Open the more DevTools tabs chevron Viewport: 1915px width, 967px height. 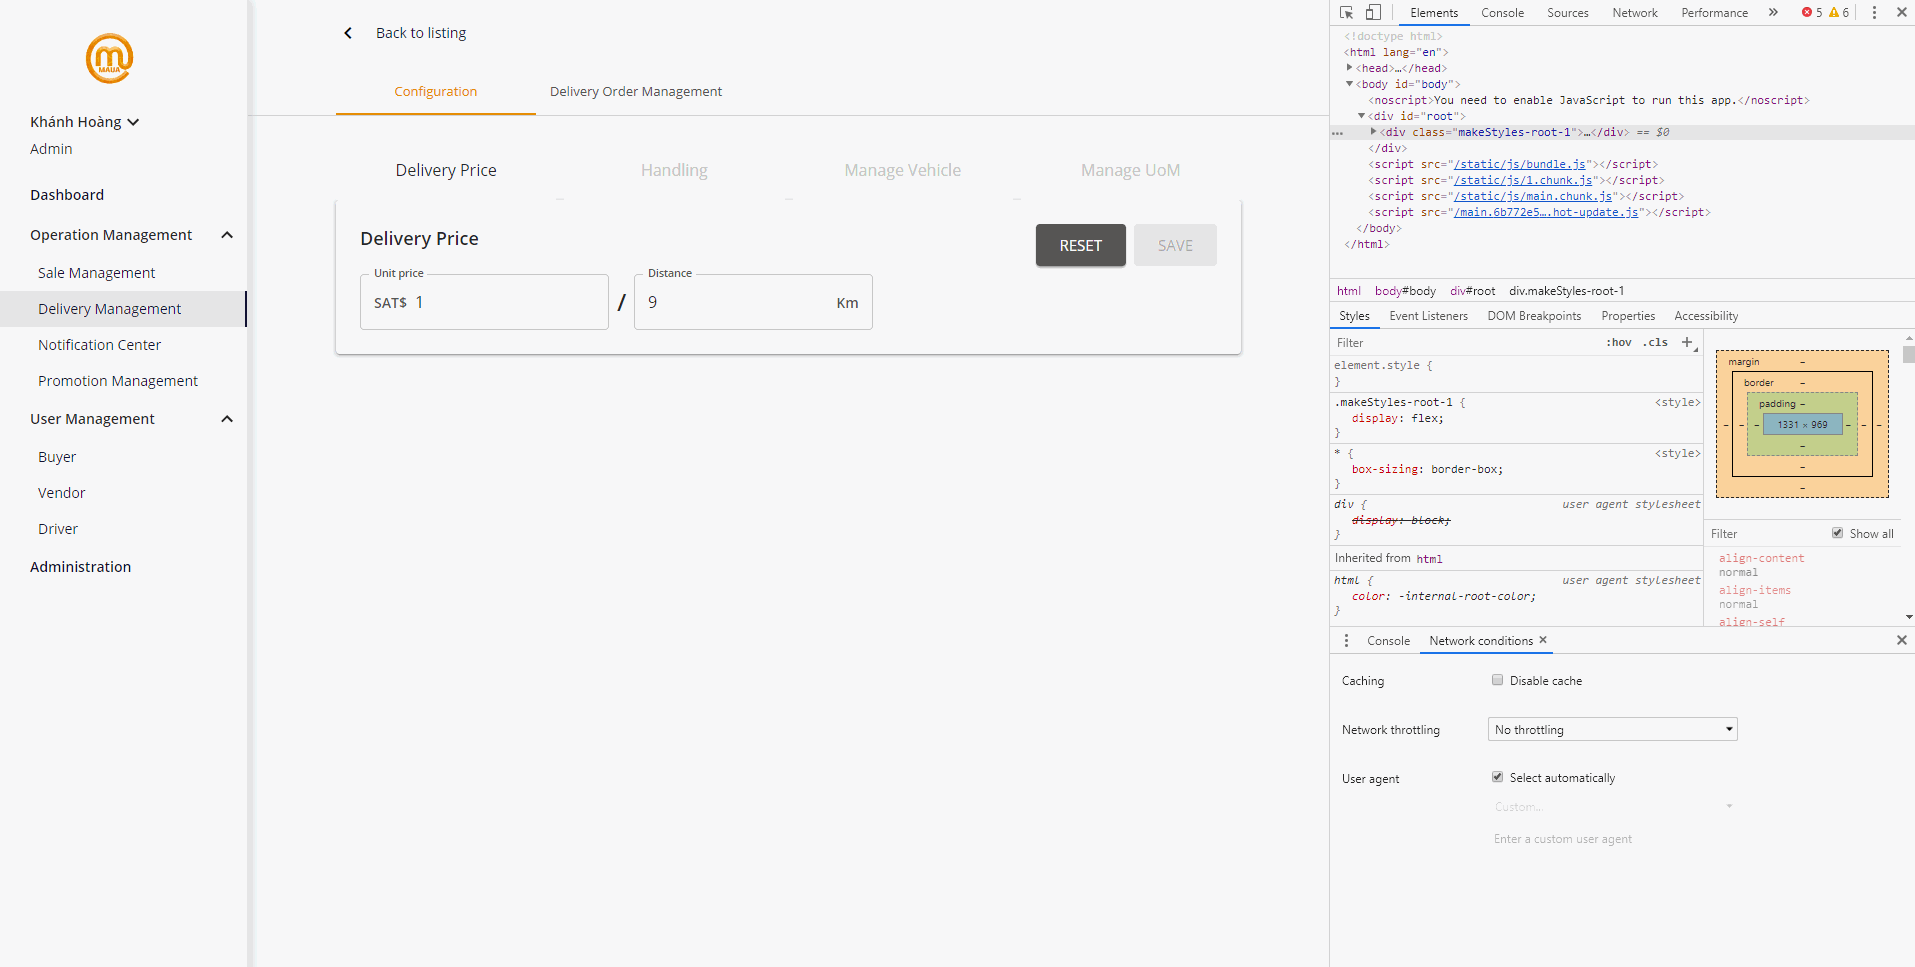(1773, 13)
